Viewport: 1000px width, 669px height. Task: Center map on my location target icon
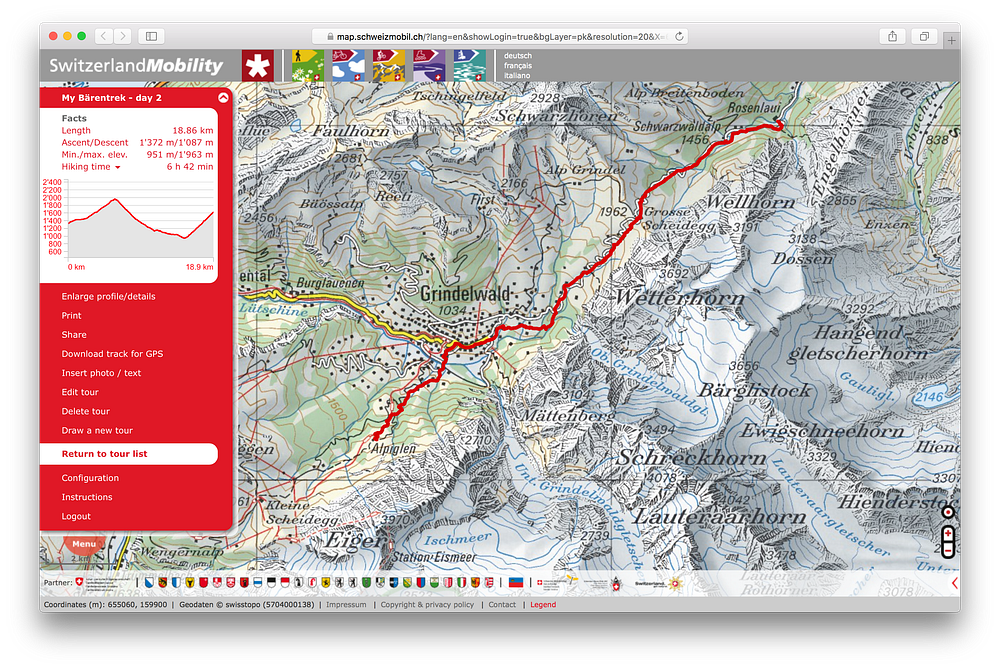click(x=948, y=512)
